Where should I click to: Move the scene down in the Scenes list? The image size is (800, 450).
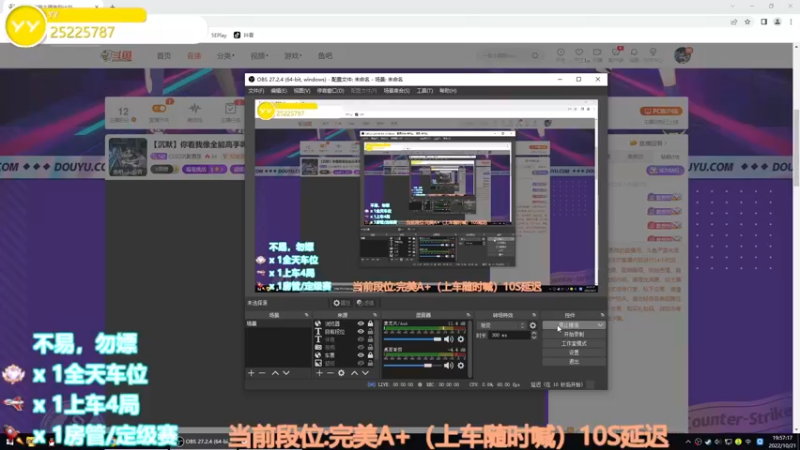(x=286, y=373)
